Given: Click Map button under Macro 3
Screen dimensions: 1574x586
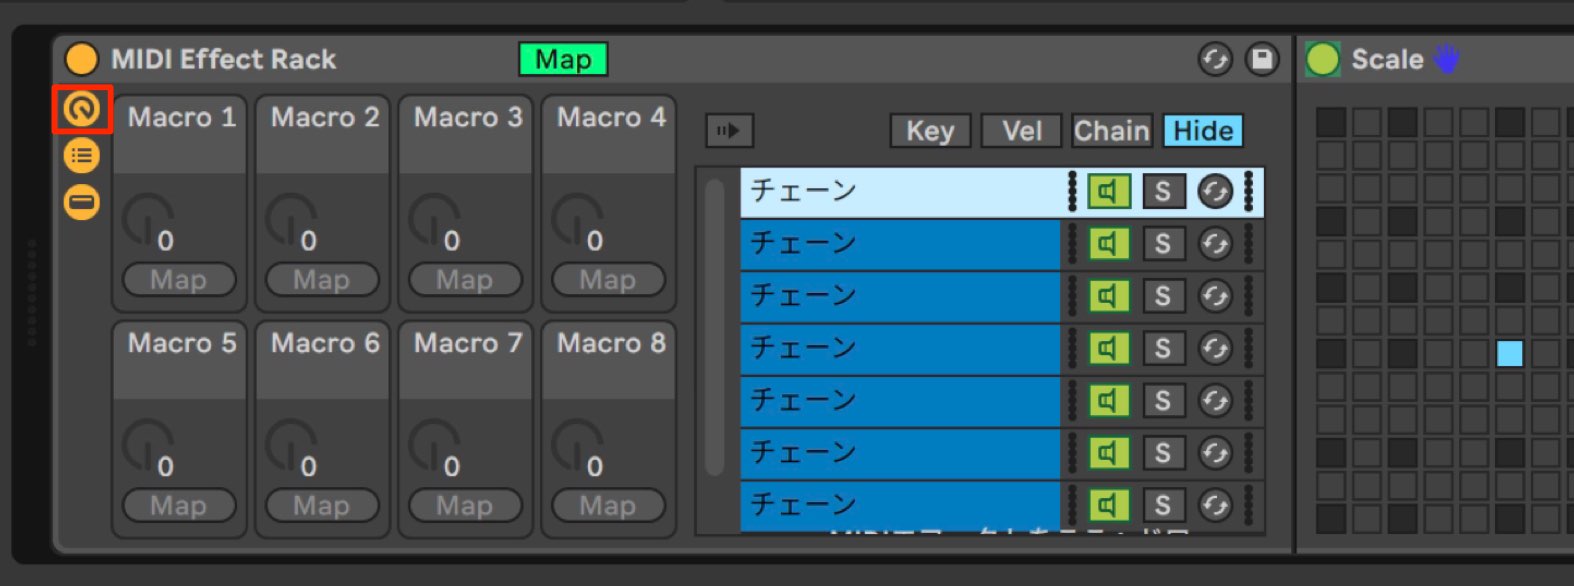Looking at the screenshot, I should point(465,280).
